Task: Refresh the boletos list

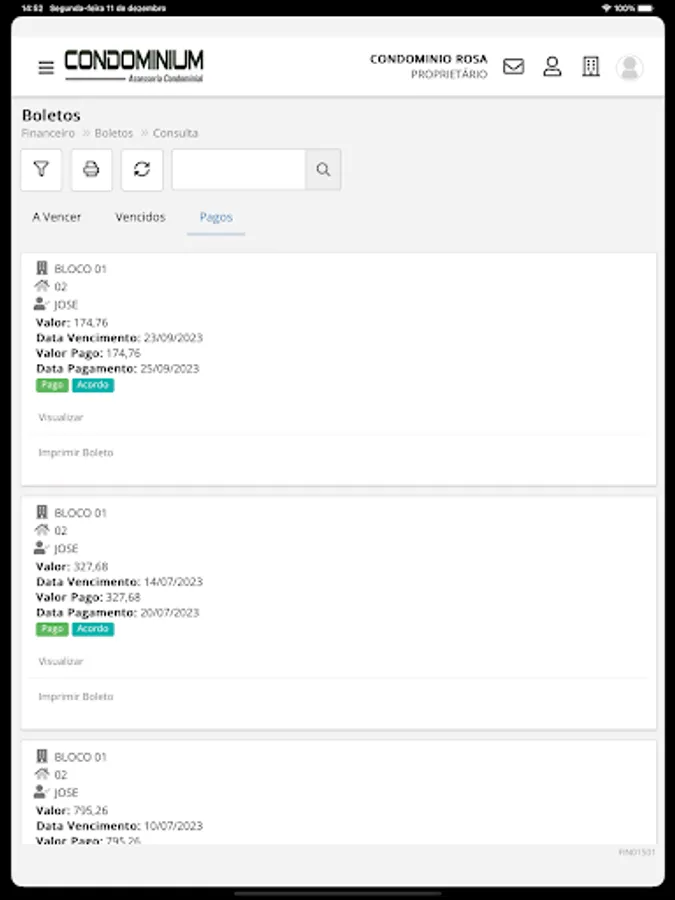Action: click(141, 169)
